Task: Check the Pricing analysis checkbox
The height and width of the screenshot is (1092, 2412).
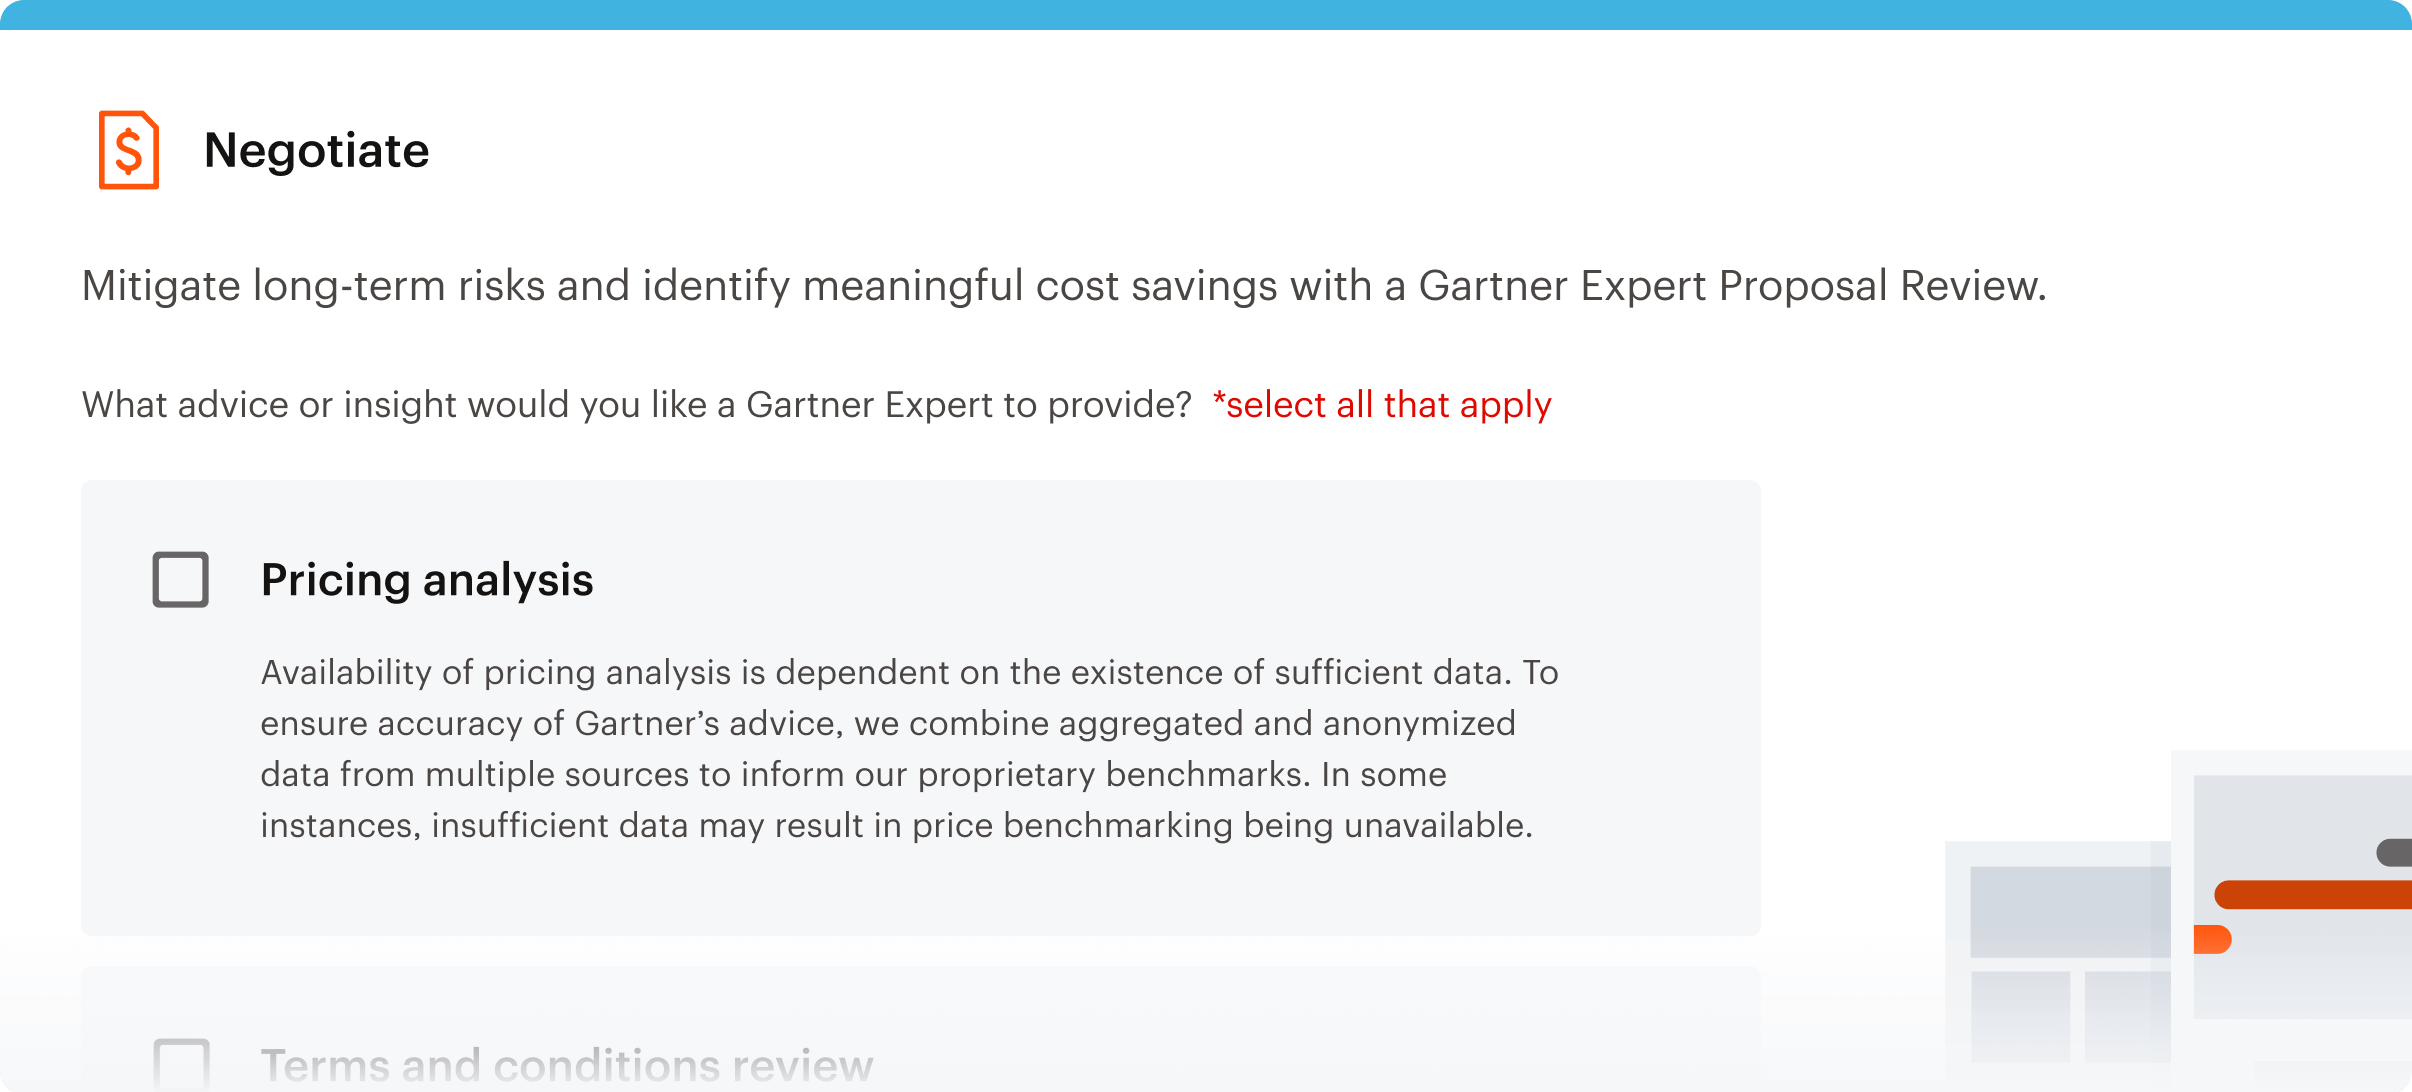Action: pyautogui.click(x=181, y=579)
